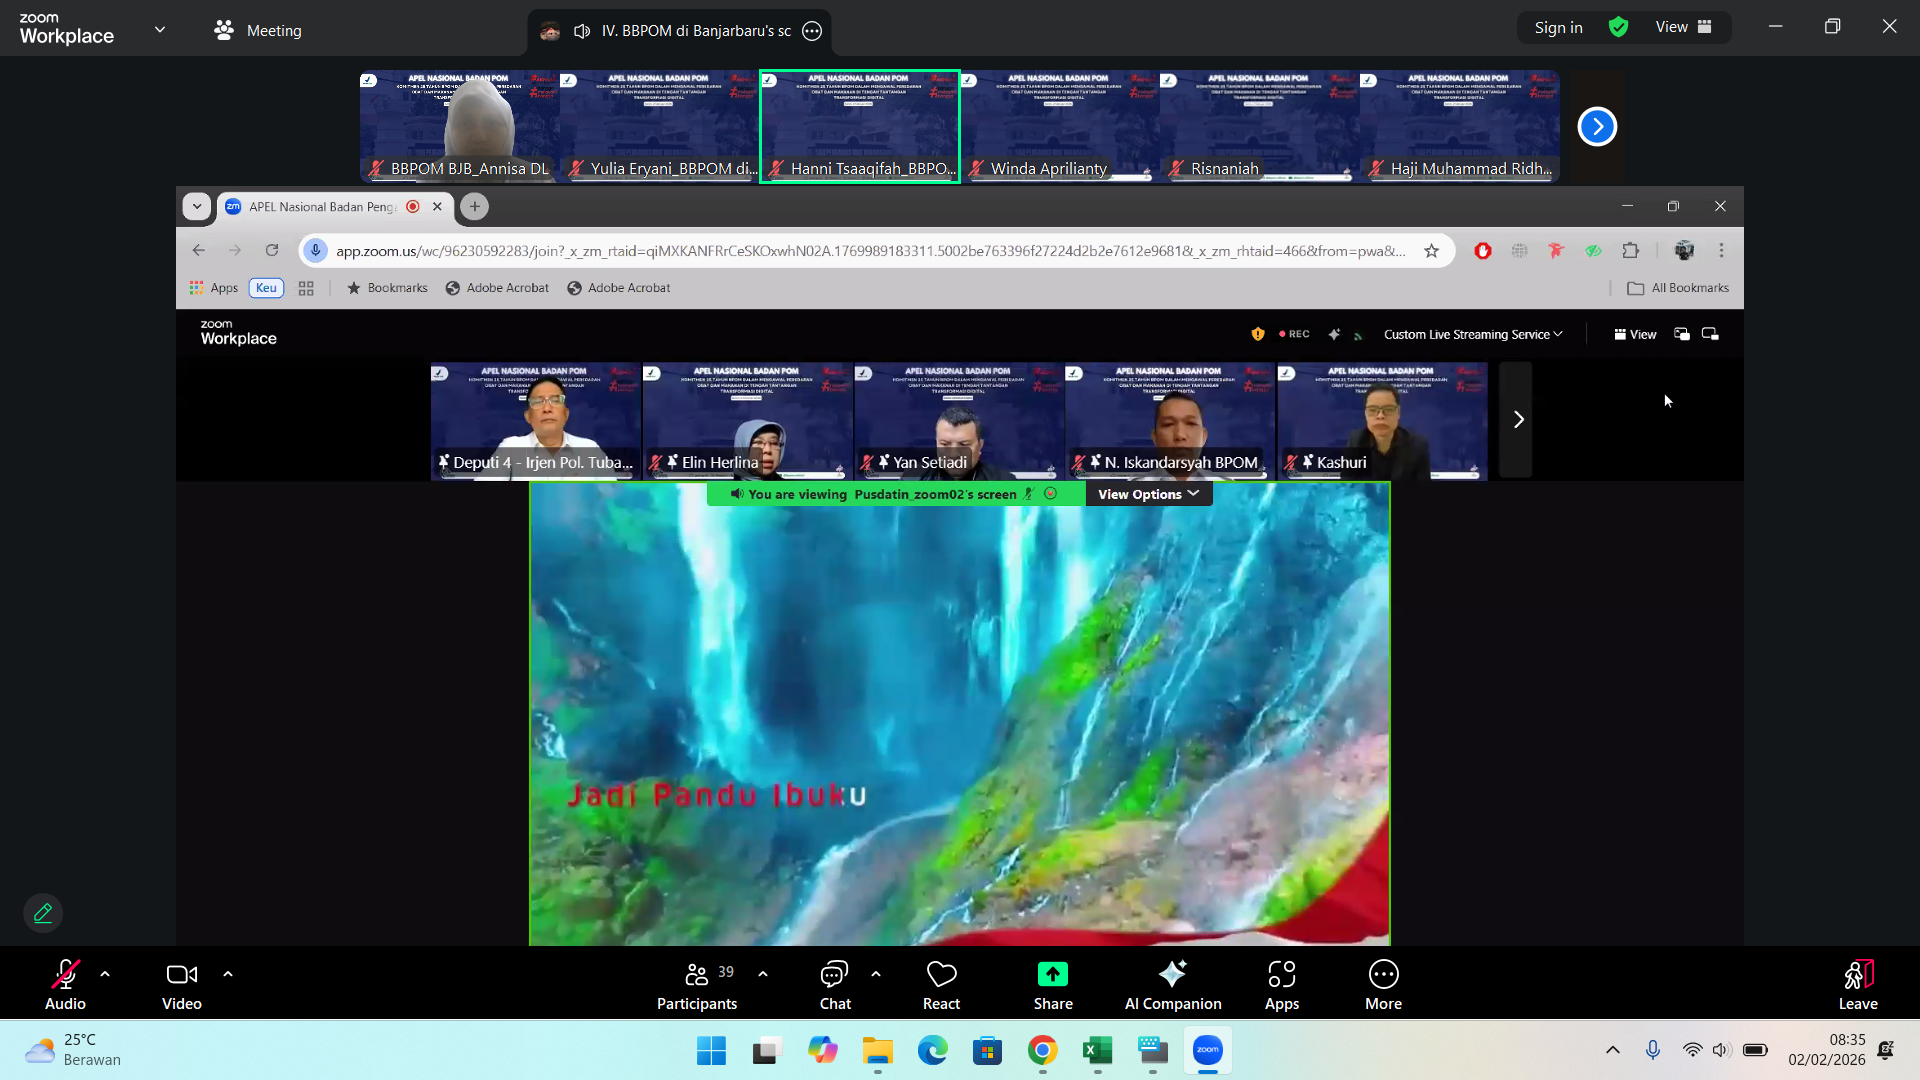Switch to the Meeting tab
Image resolution: width=1920 pixels, height=1080 pixels.
pyautogui.click(x=258, y=30)
